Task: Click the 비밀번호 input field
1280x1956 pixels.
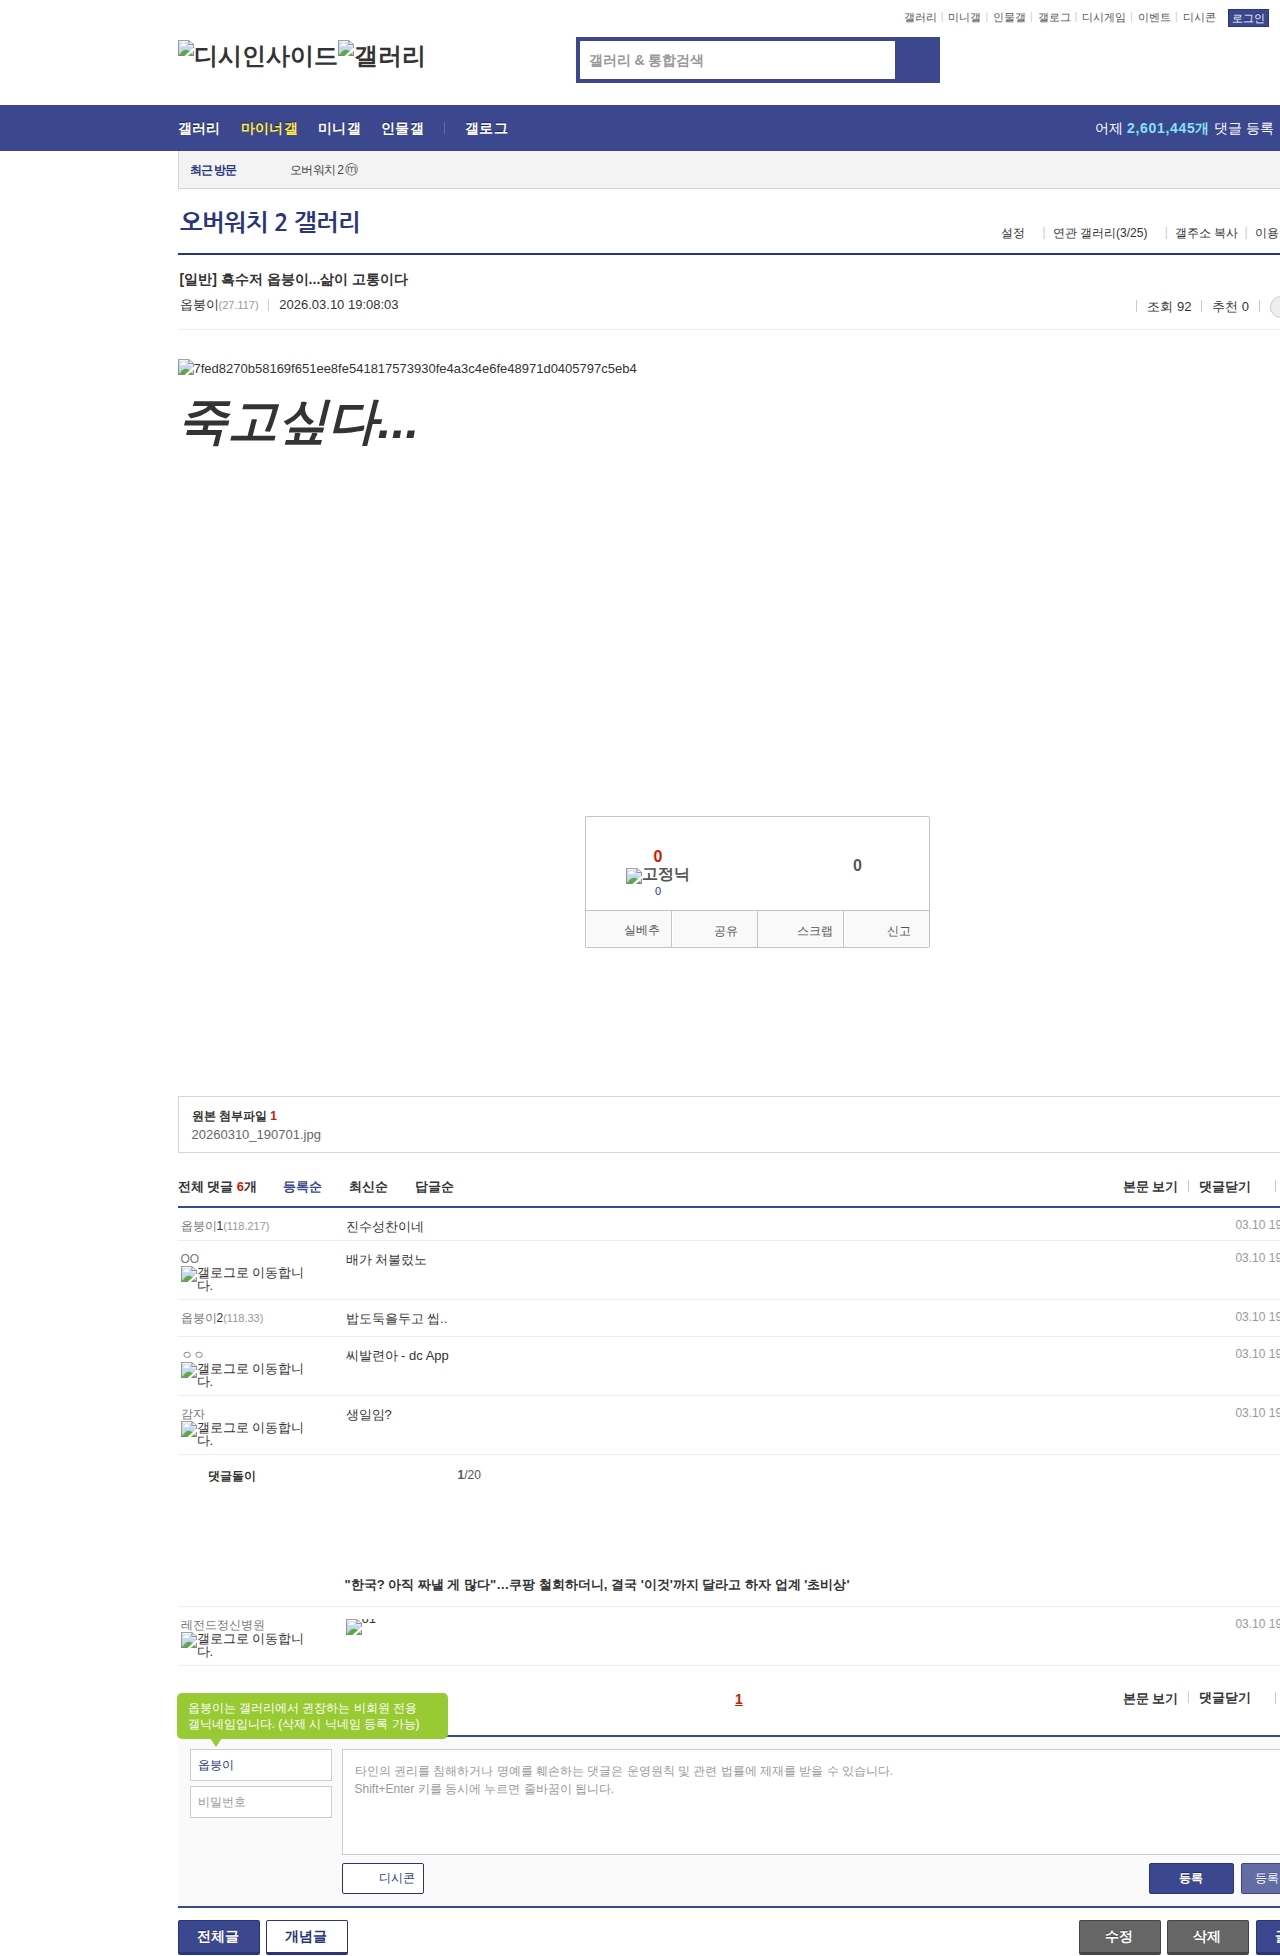Action: pos(261,1802)
